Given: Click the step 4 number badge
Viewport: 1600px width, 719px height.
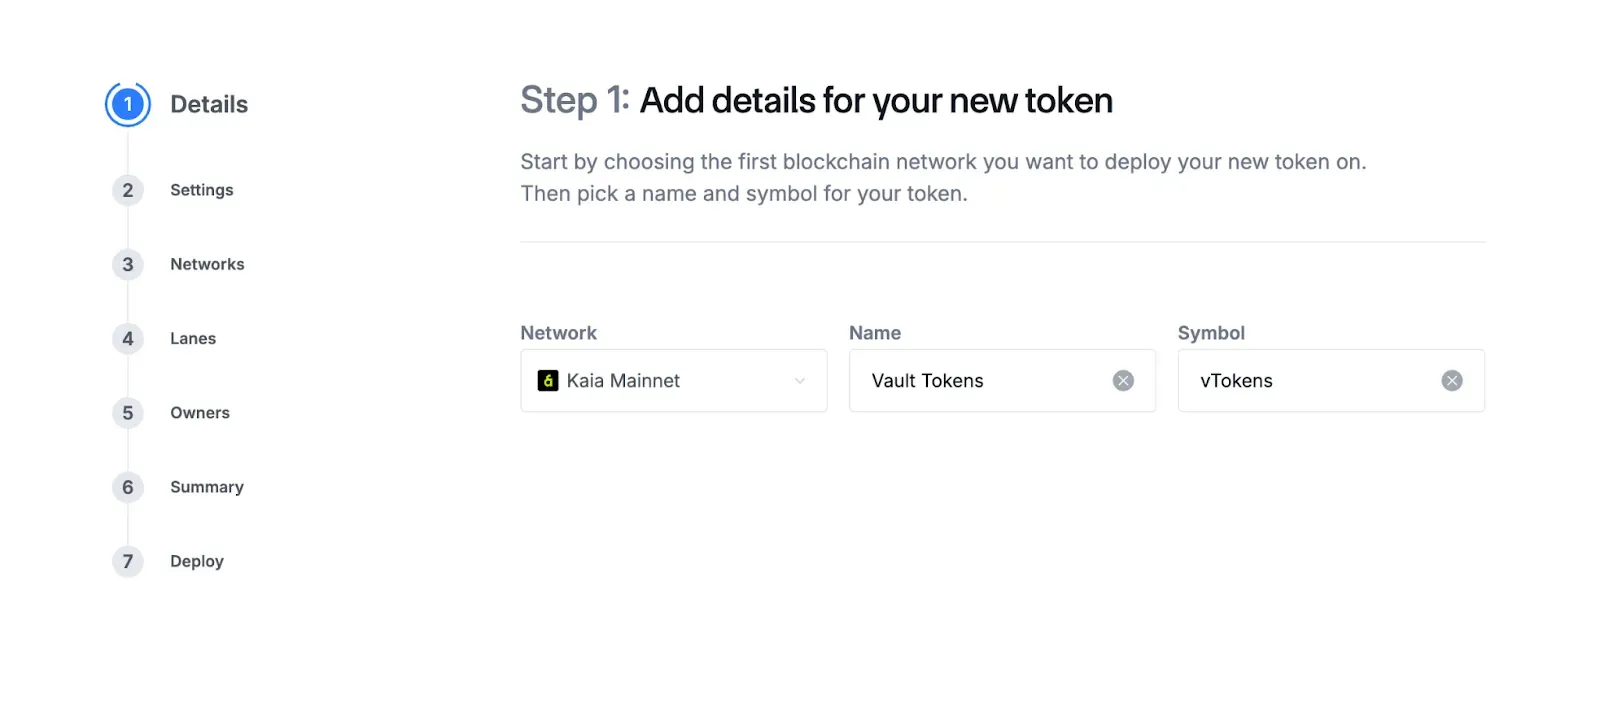Looking at the screenshot, I should [x=128, y=338].
